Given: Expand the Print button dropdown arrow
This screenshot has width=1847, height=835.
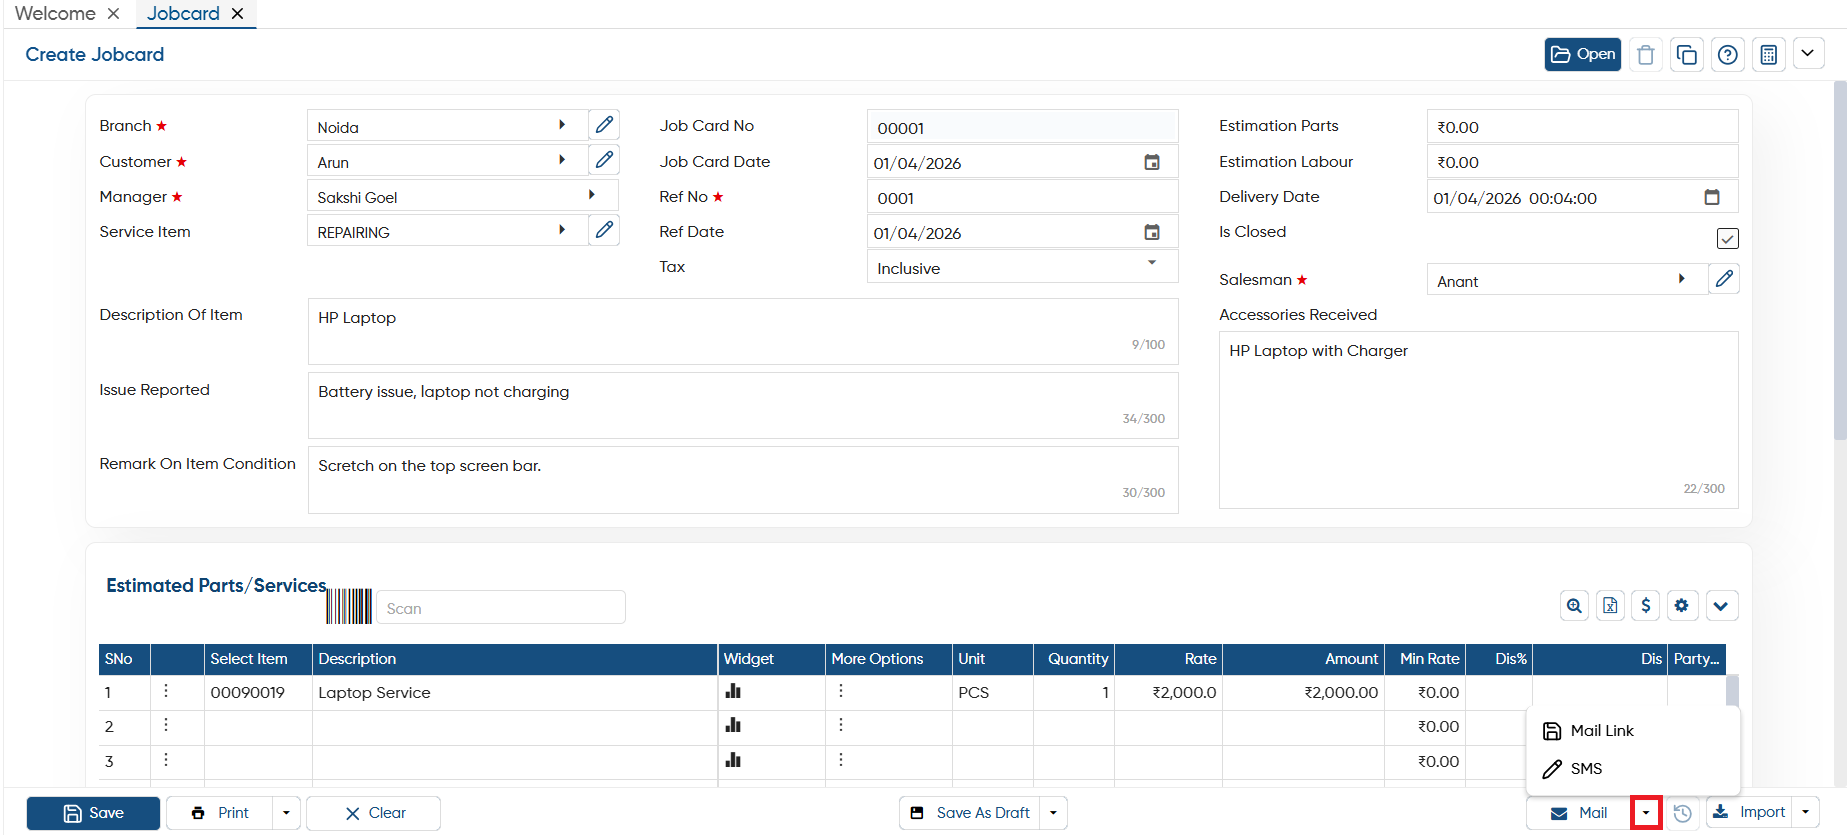Looking at the screenshot, I should coord(286,813).
